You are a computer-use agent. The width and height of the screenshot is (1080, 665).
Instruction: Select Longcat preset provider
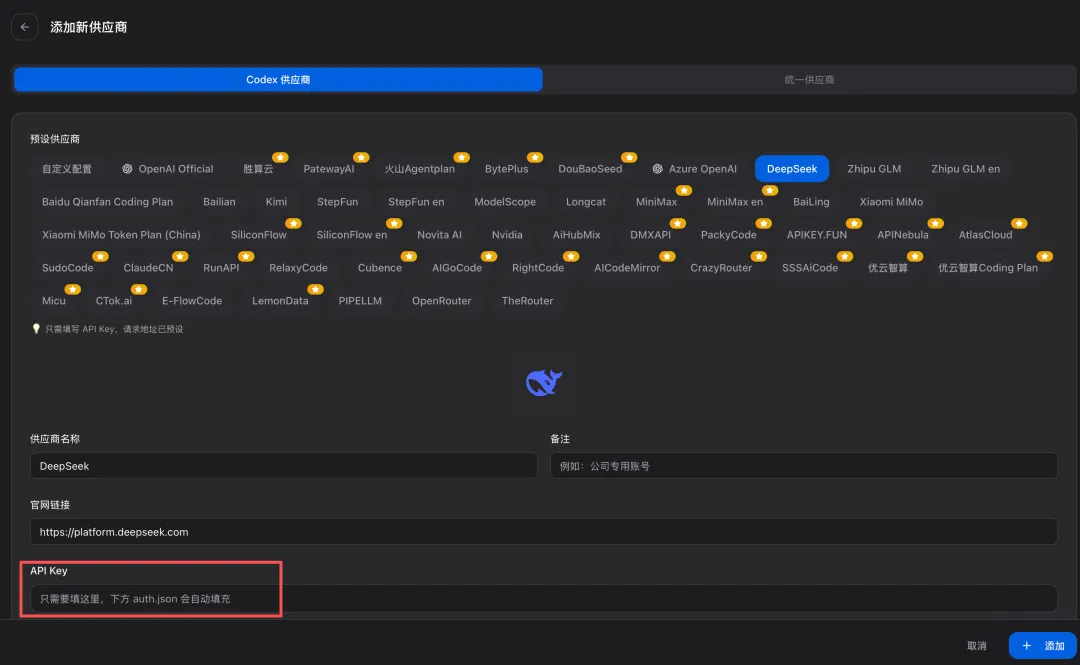pyautogui.click(x=586, y=202)
